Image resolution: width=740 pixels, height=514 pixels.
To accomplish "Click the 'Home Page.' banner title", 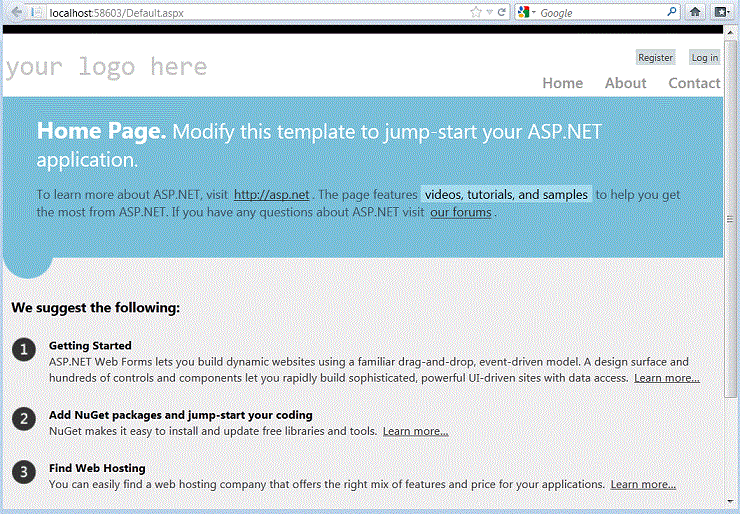I will [101, 131].
